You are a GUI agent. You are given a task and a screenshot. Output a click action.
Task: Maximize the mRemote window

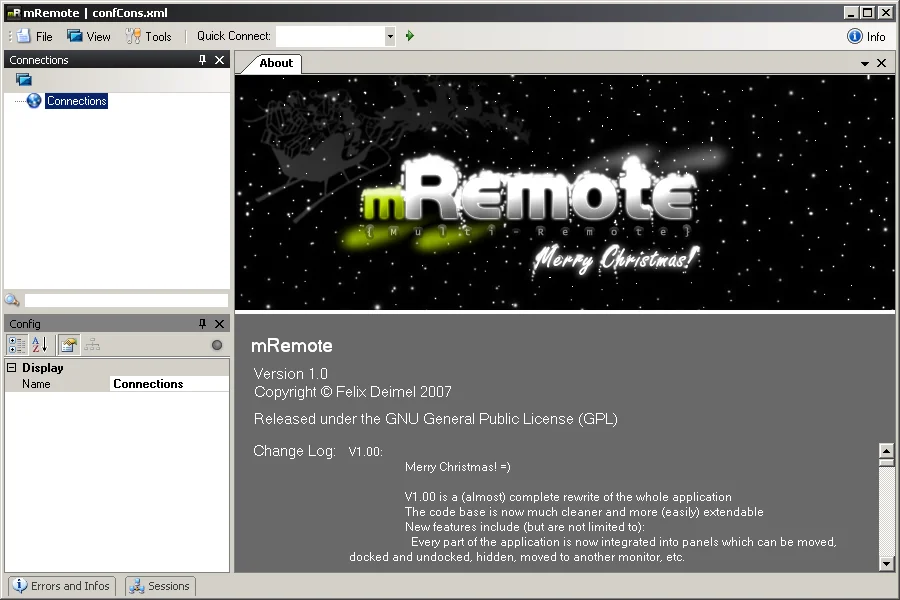pos(868,13)
